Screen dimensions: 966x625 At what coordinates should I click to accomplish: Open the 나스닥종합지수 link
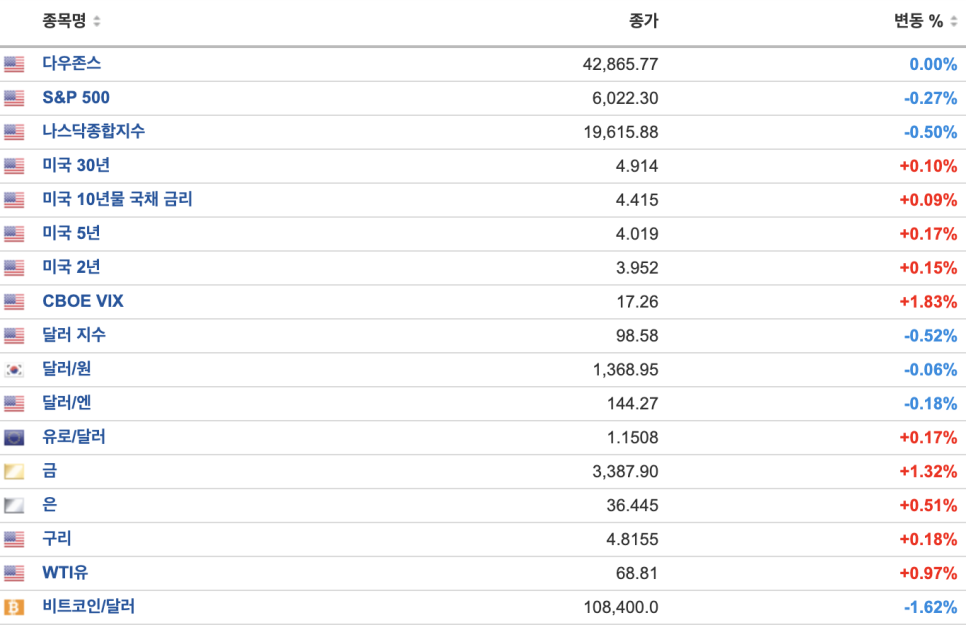(x=94, y=131)
